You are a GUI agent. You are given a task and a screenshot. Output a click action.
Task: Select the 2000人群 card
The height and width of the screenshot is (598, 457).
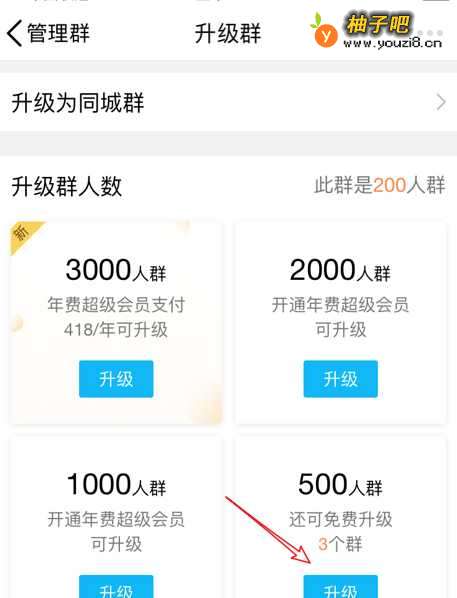[x=341, y=323]
